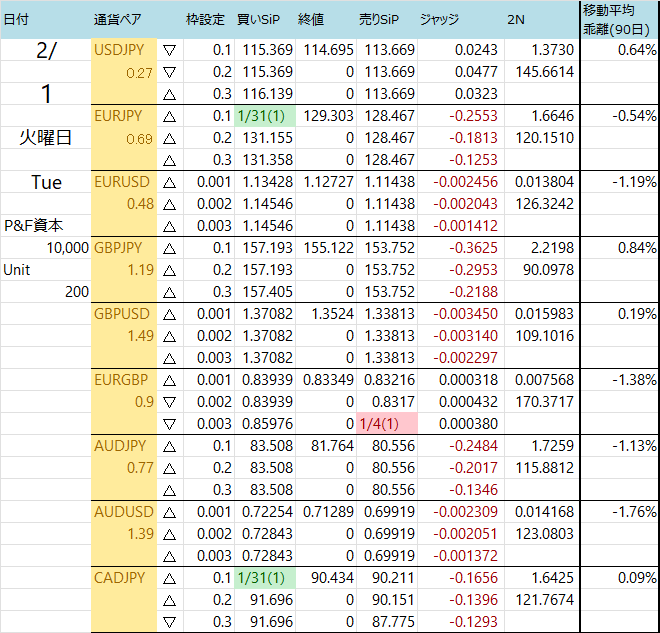This screenshot has width=660, height=633.
Task: Click the GBPUSD 0.001 up-triangle icon
Action: (169, 314)
